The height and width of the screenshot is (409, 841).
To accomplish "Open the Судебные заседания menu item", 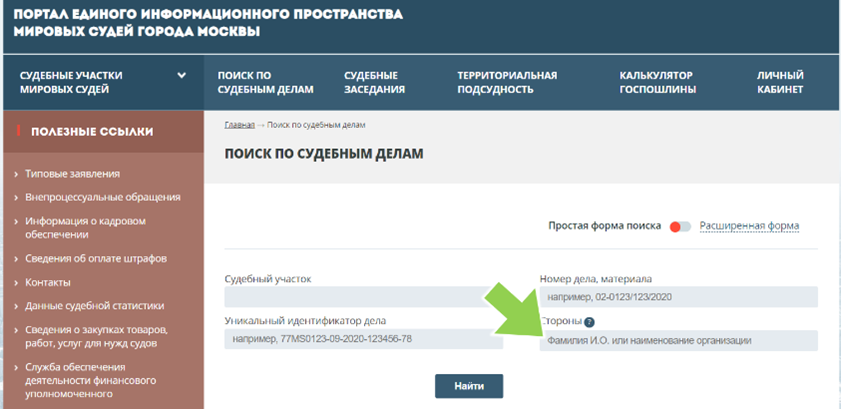I will pyautogui.click(x=374, y=82).
